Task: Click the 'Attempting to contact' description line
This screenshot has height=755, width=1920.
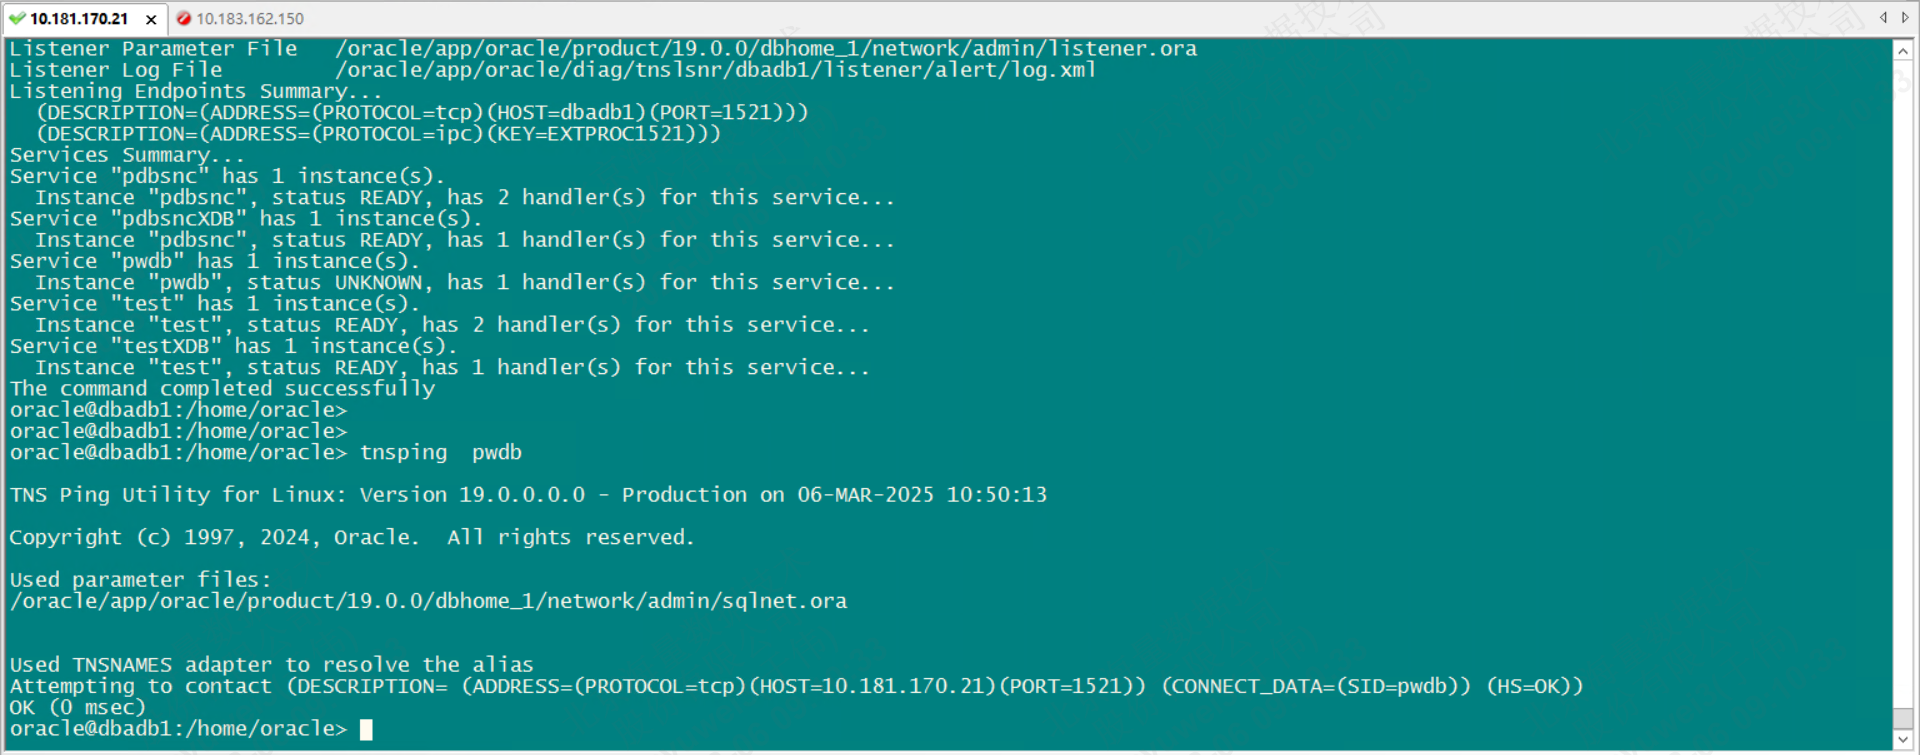Action: click(796, 687)
